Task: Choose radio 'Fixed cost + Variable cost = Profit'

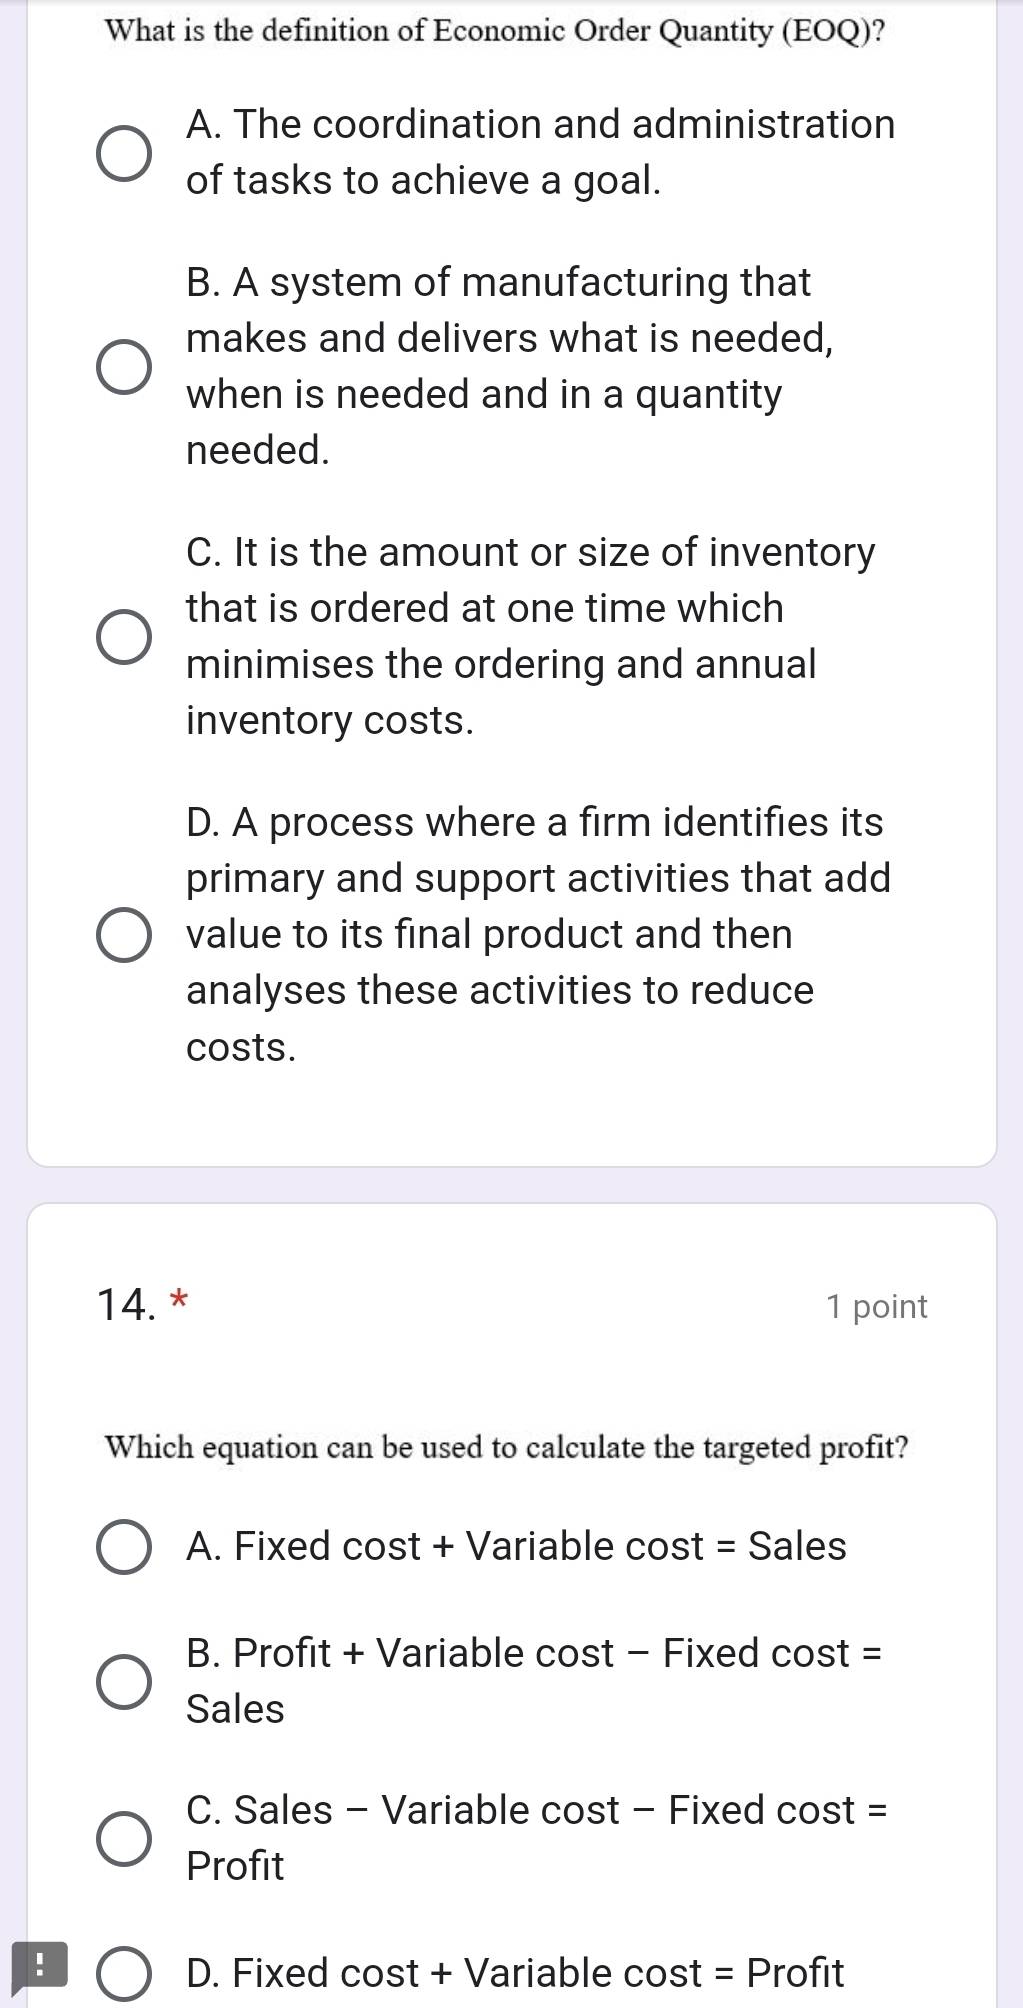Action: 124,1973
